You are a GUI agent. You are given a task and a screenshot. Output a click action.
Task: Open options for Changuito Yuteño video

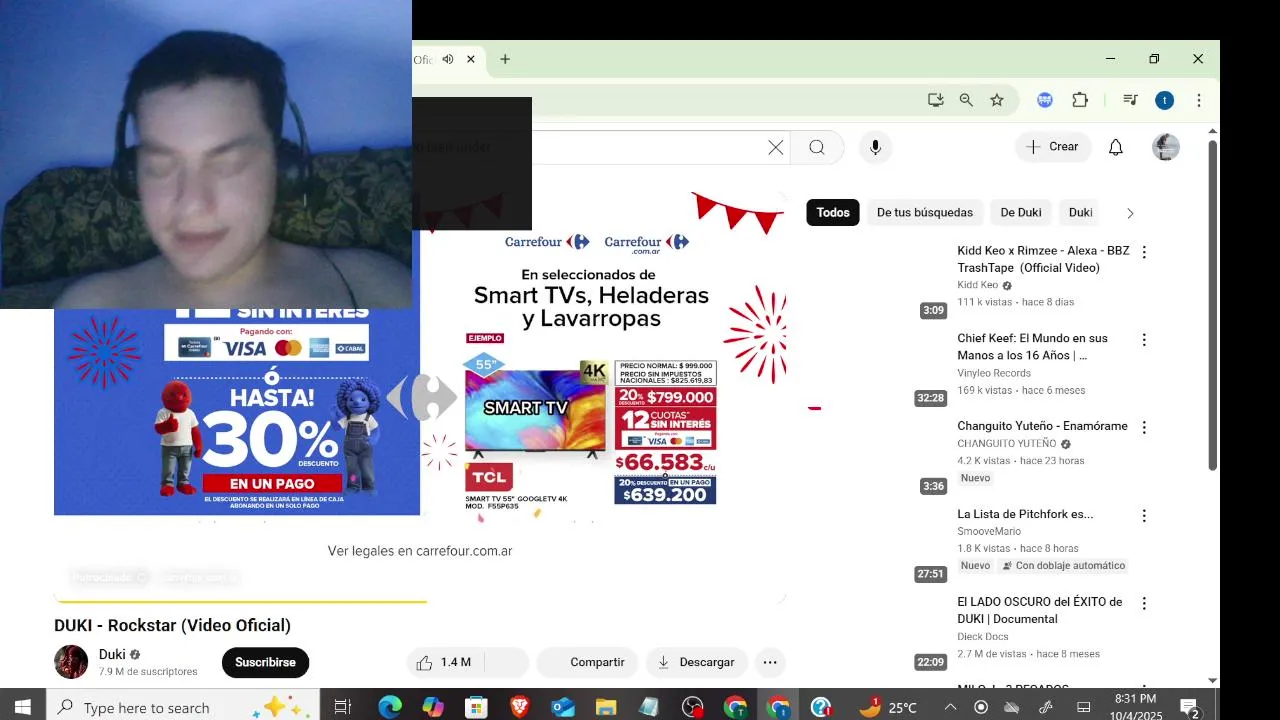pos(1144,427)
